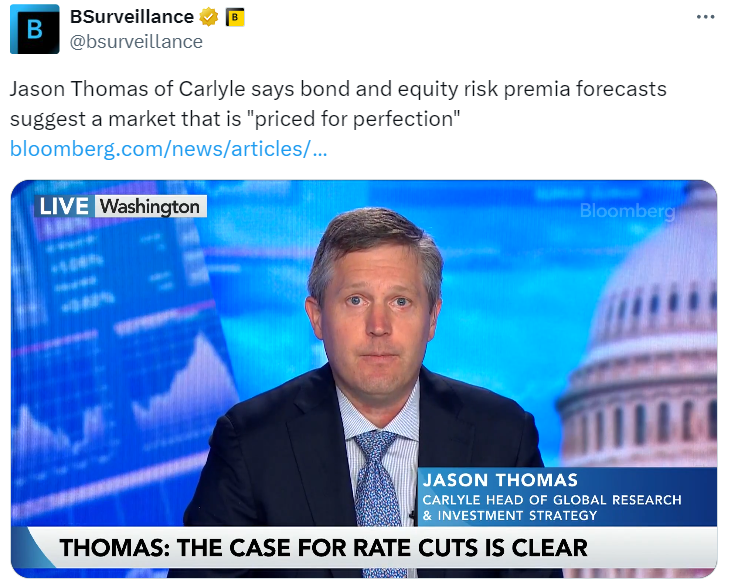This screenshot has height=587, width=729.
Task: Click the tweet text about risk premia
Action: (338, 89)
